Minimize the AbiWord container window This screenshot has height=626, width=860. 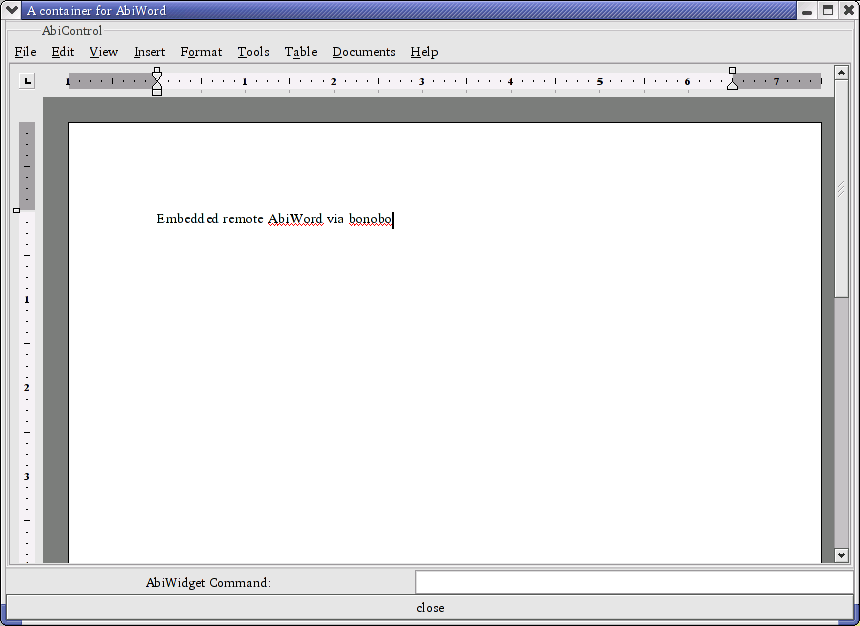[806, 10]
